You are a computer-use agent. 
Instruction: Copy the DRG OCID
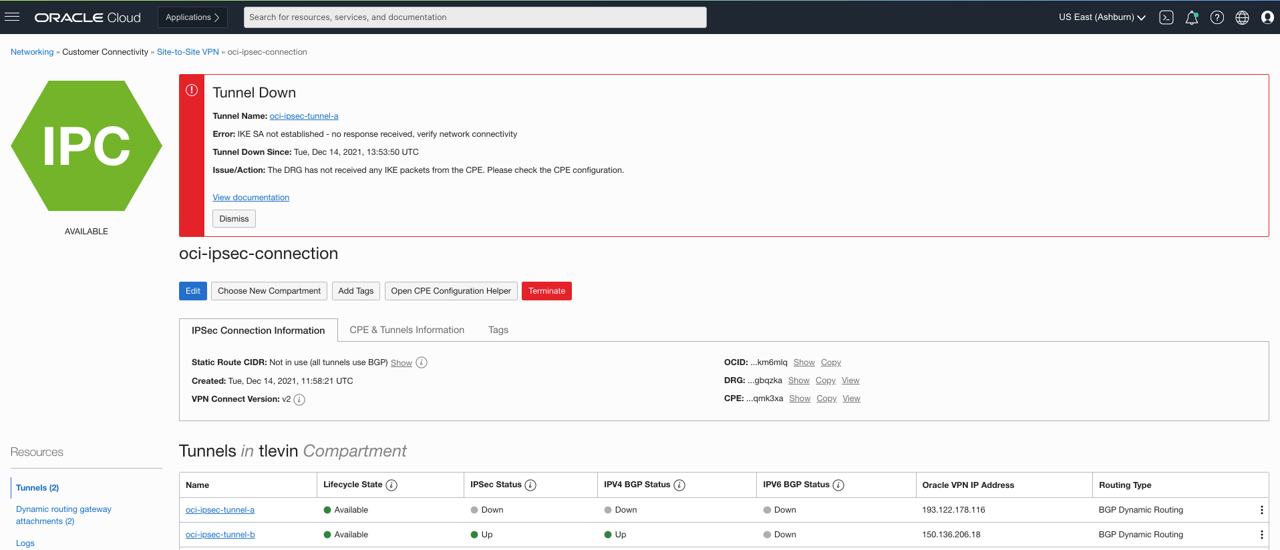click(x=826, y=381)
